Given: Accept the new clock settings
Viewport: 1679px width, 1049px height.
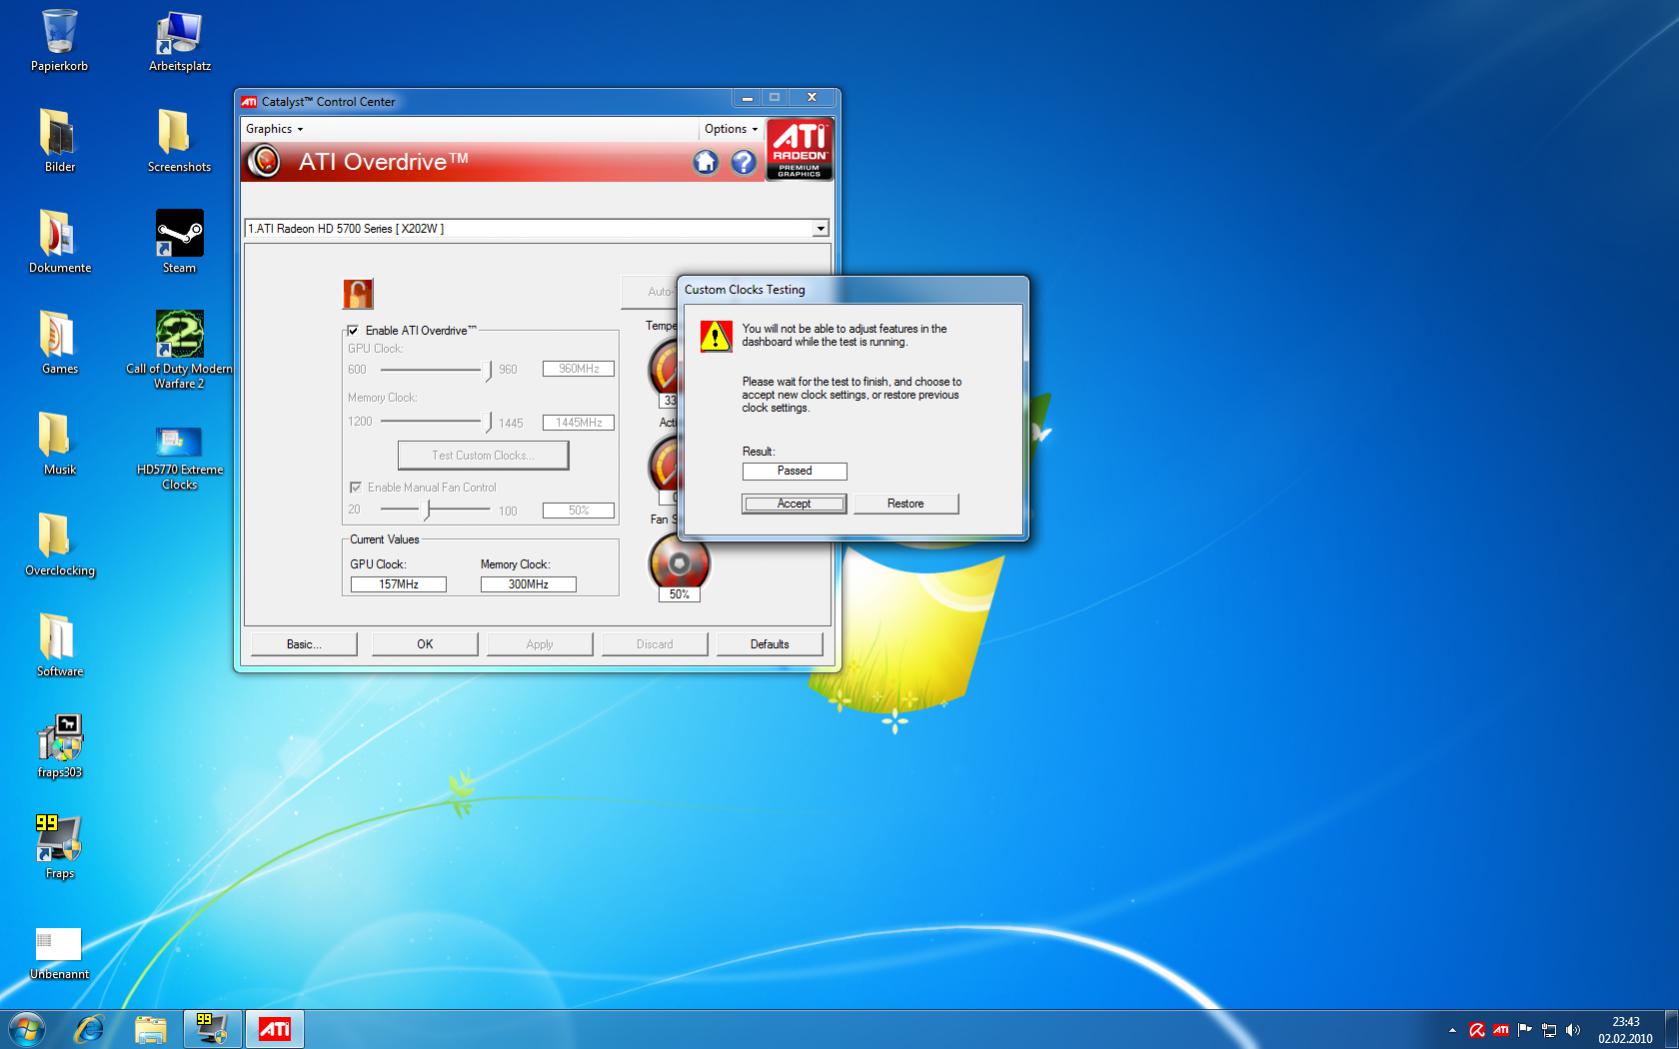Looking at the screenshot, I should pyautogui.click(x=794, y=504).
